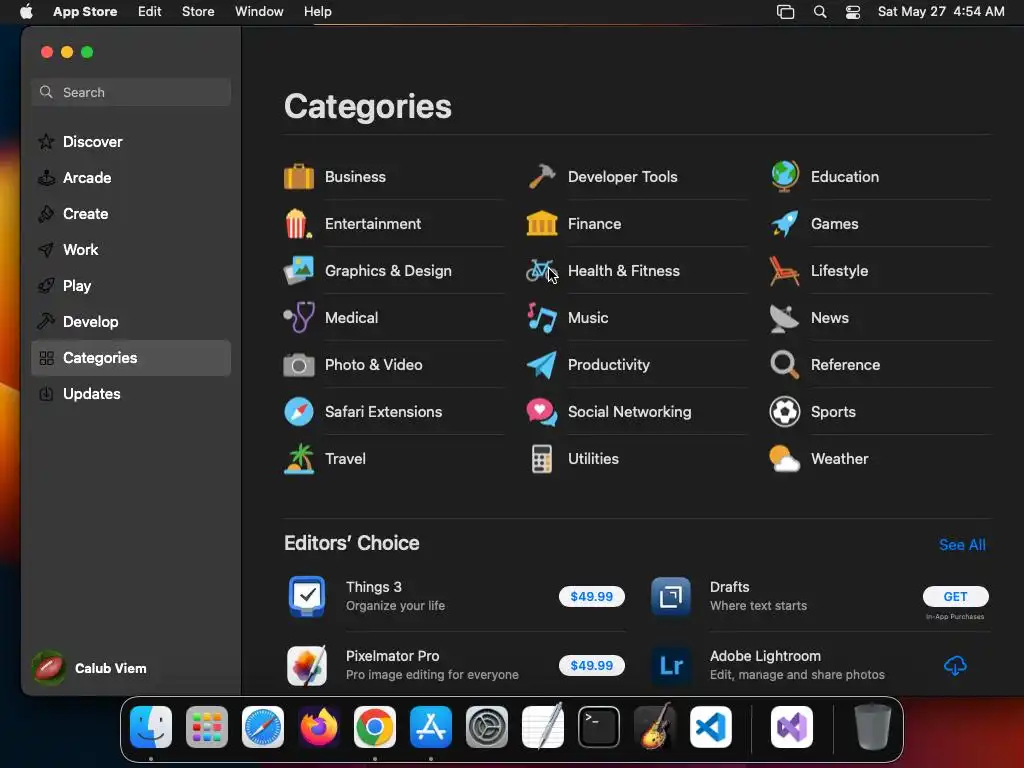Click the Things 3 app icon
The width and height of the screenshot is (1024, 768).
[x=307, y=596]
